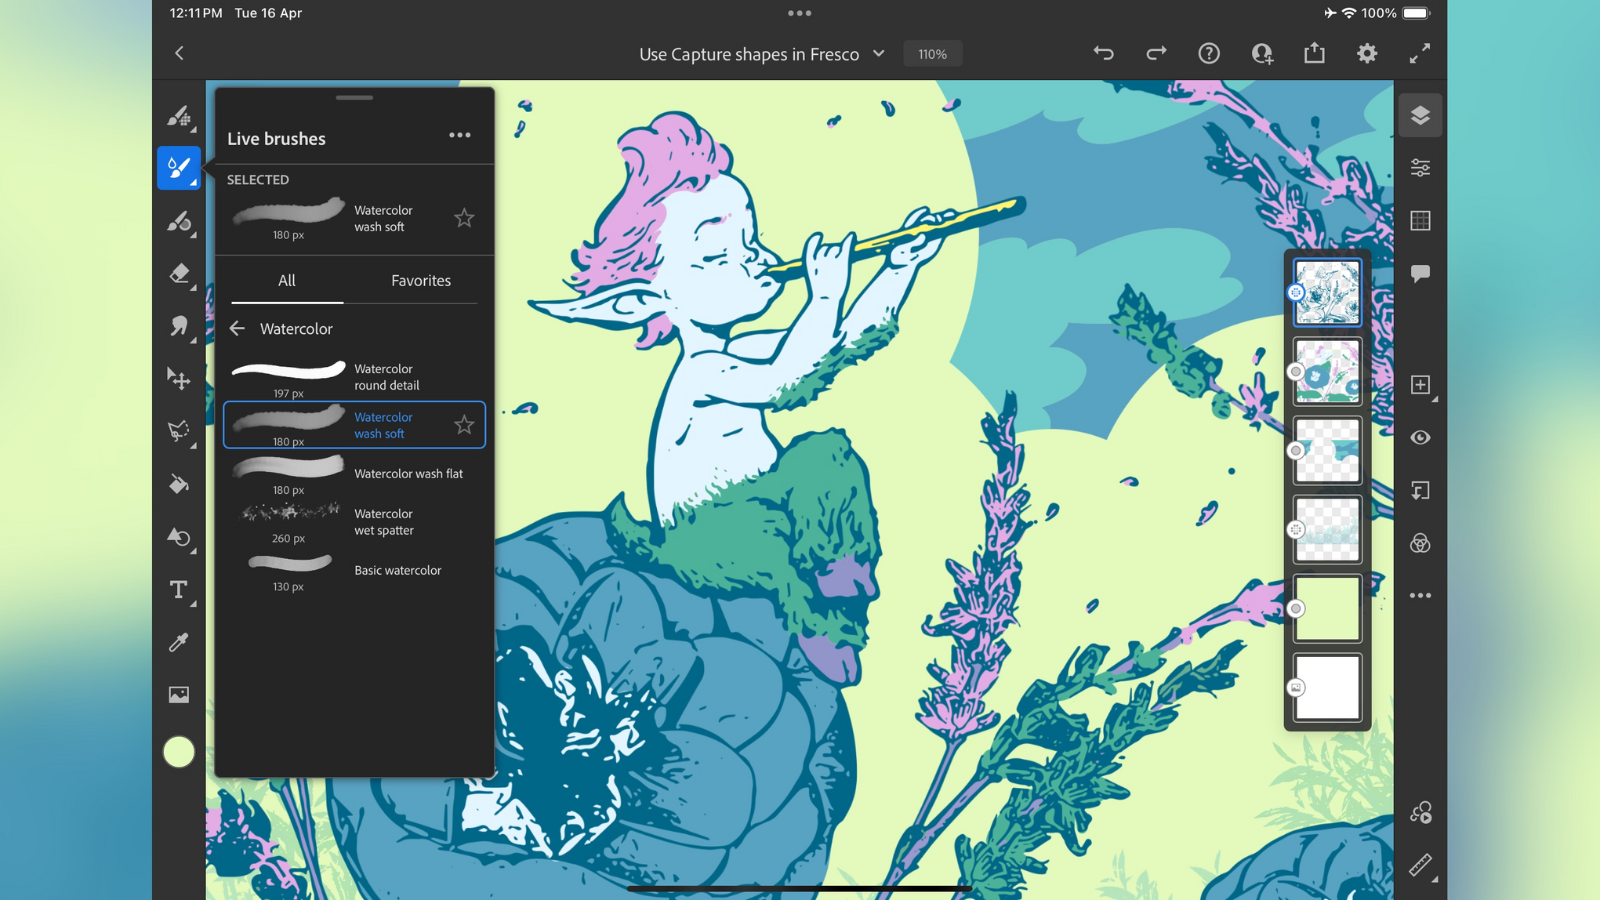
Task: Open the Layer properties panel
Action: point(1420,167)
